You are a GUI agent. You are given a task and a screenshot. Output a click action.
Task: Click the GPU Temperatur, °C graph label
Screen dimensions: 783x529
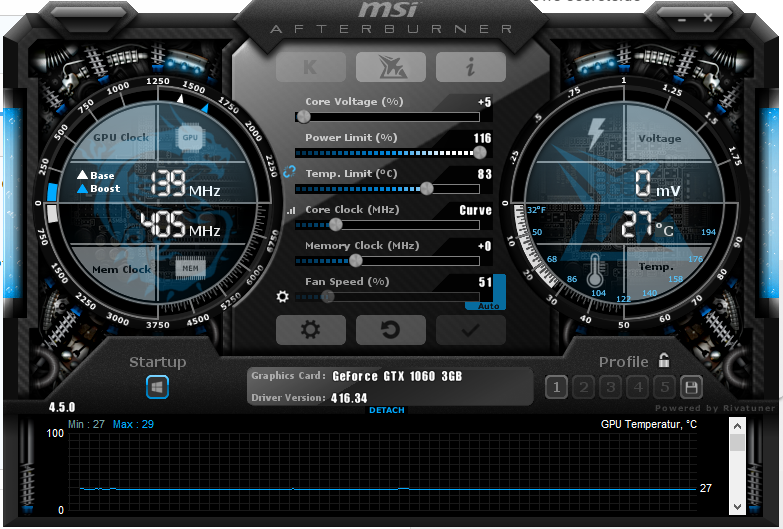tap(648, 424)
